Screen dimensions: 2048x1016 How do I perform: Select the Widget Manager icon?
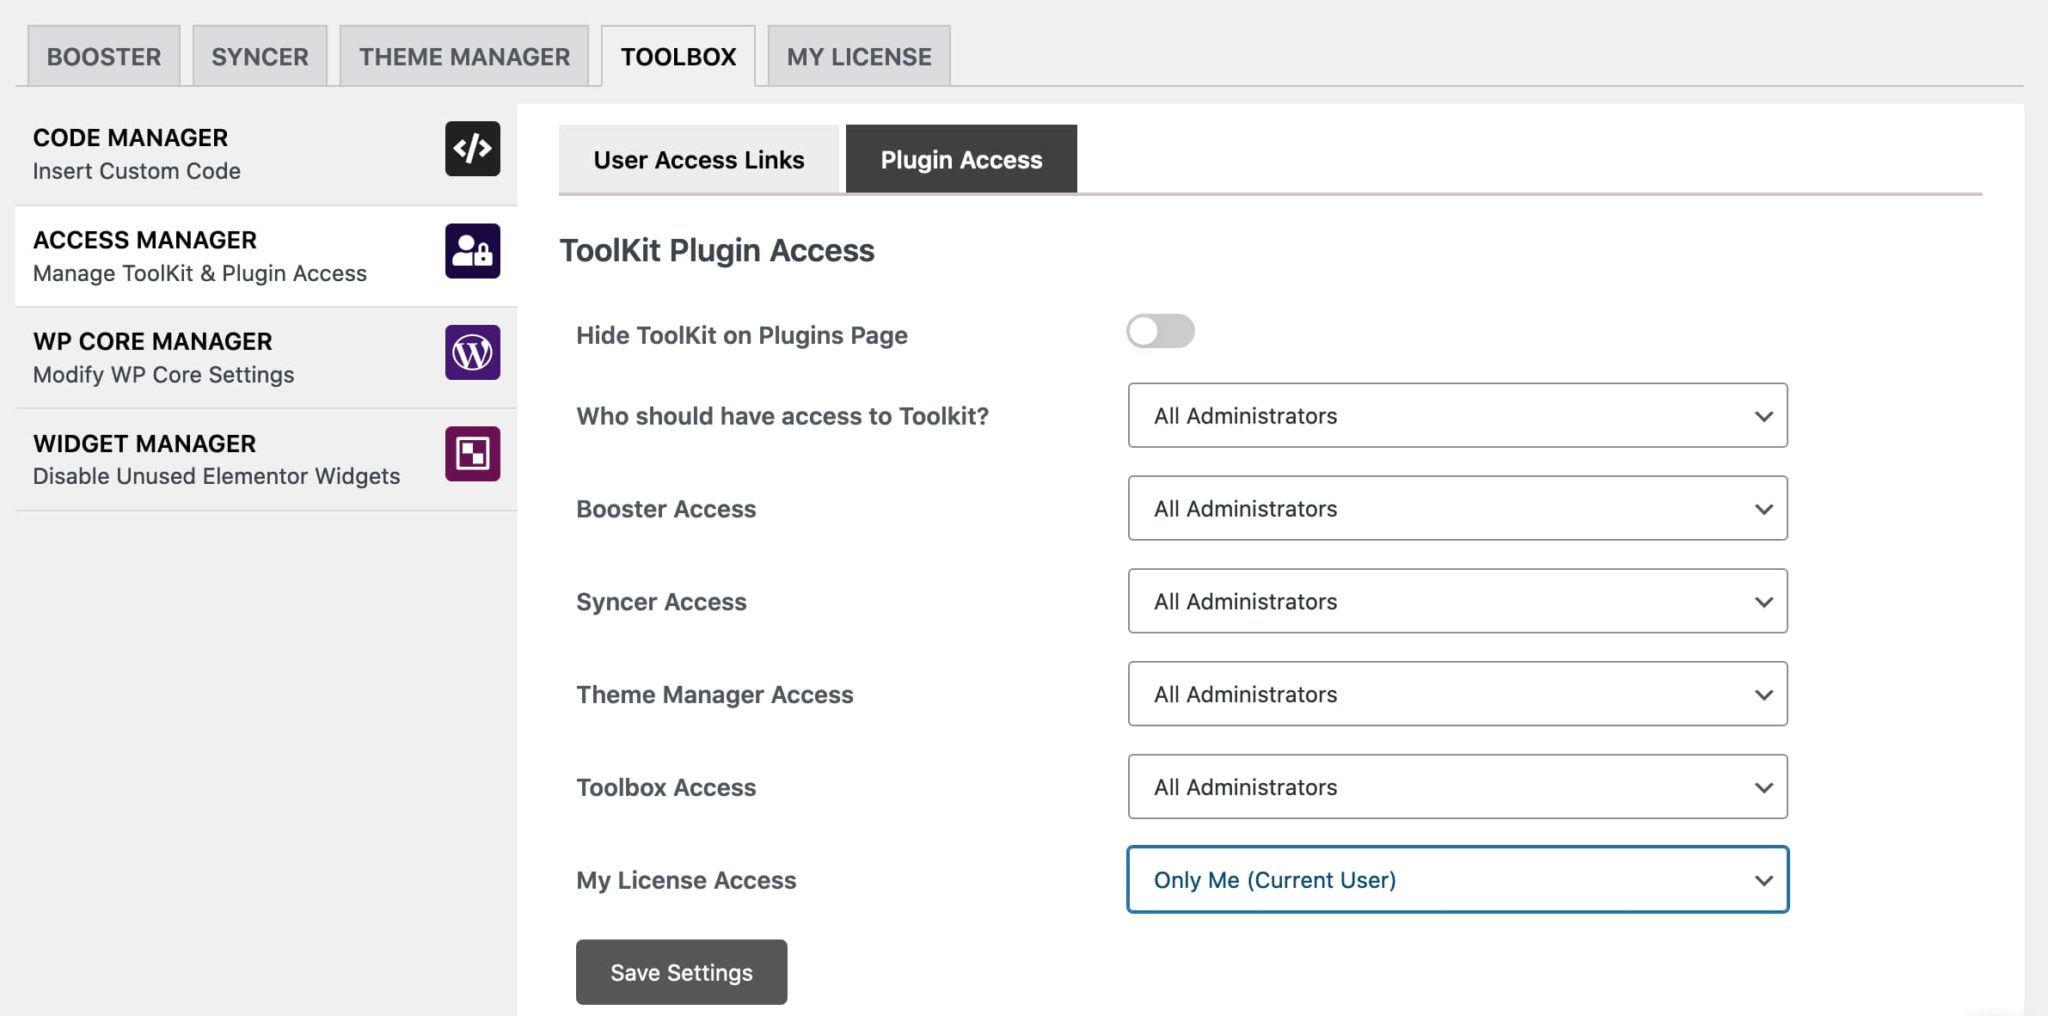(471, 455)
